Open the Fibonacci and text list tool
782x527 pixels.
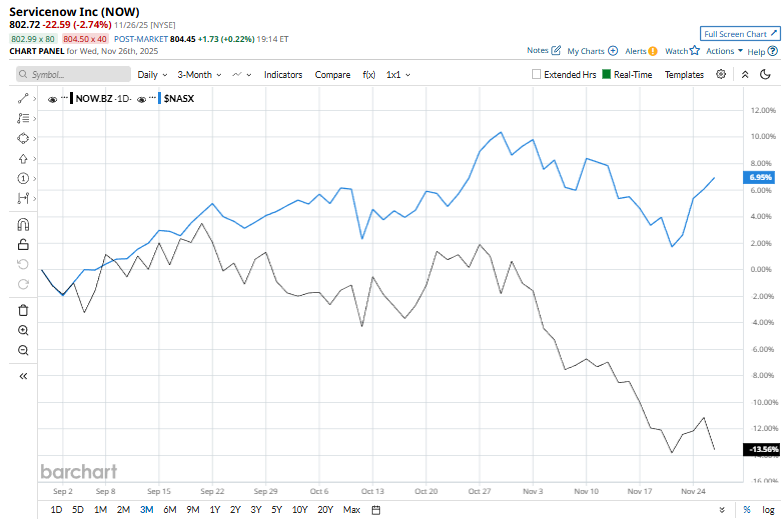tap(23, 118)
